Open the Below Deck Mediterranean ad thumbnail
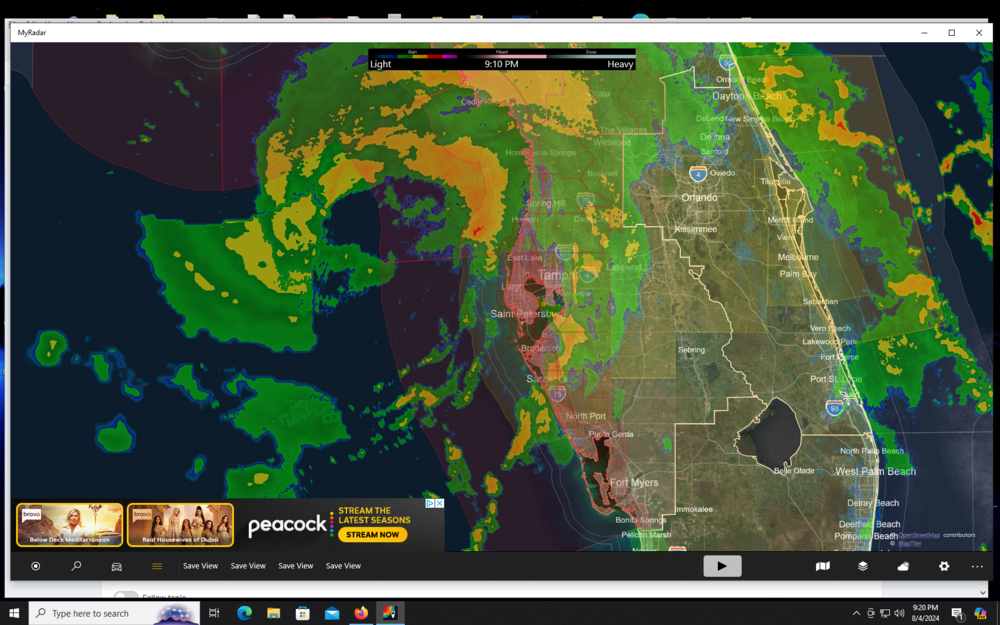 coord(70,525)
